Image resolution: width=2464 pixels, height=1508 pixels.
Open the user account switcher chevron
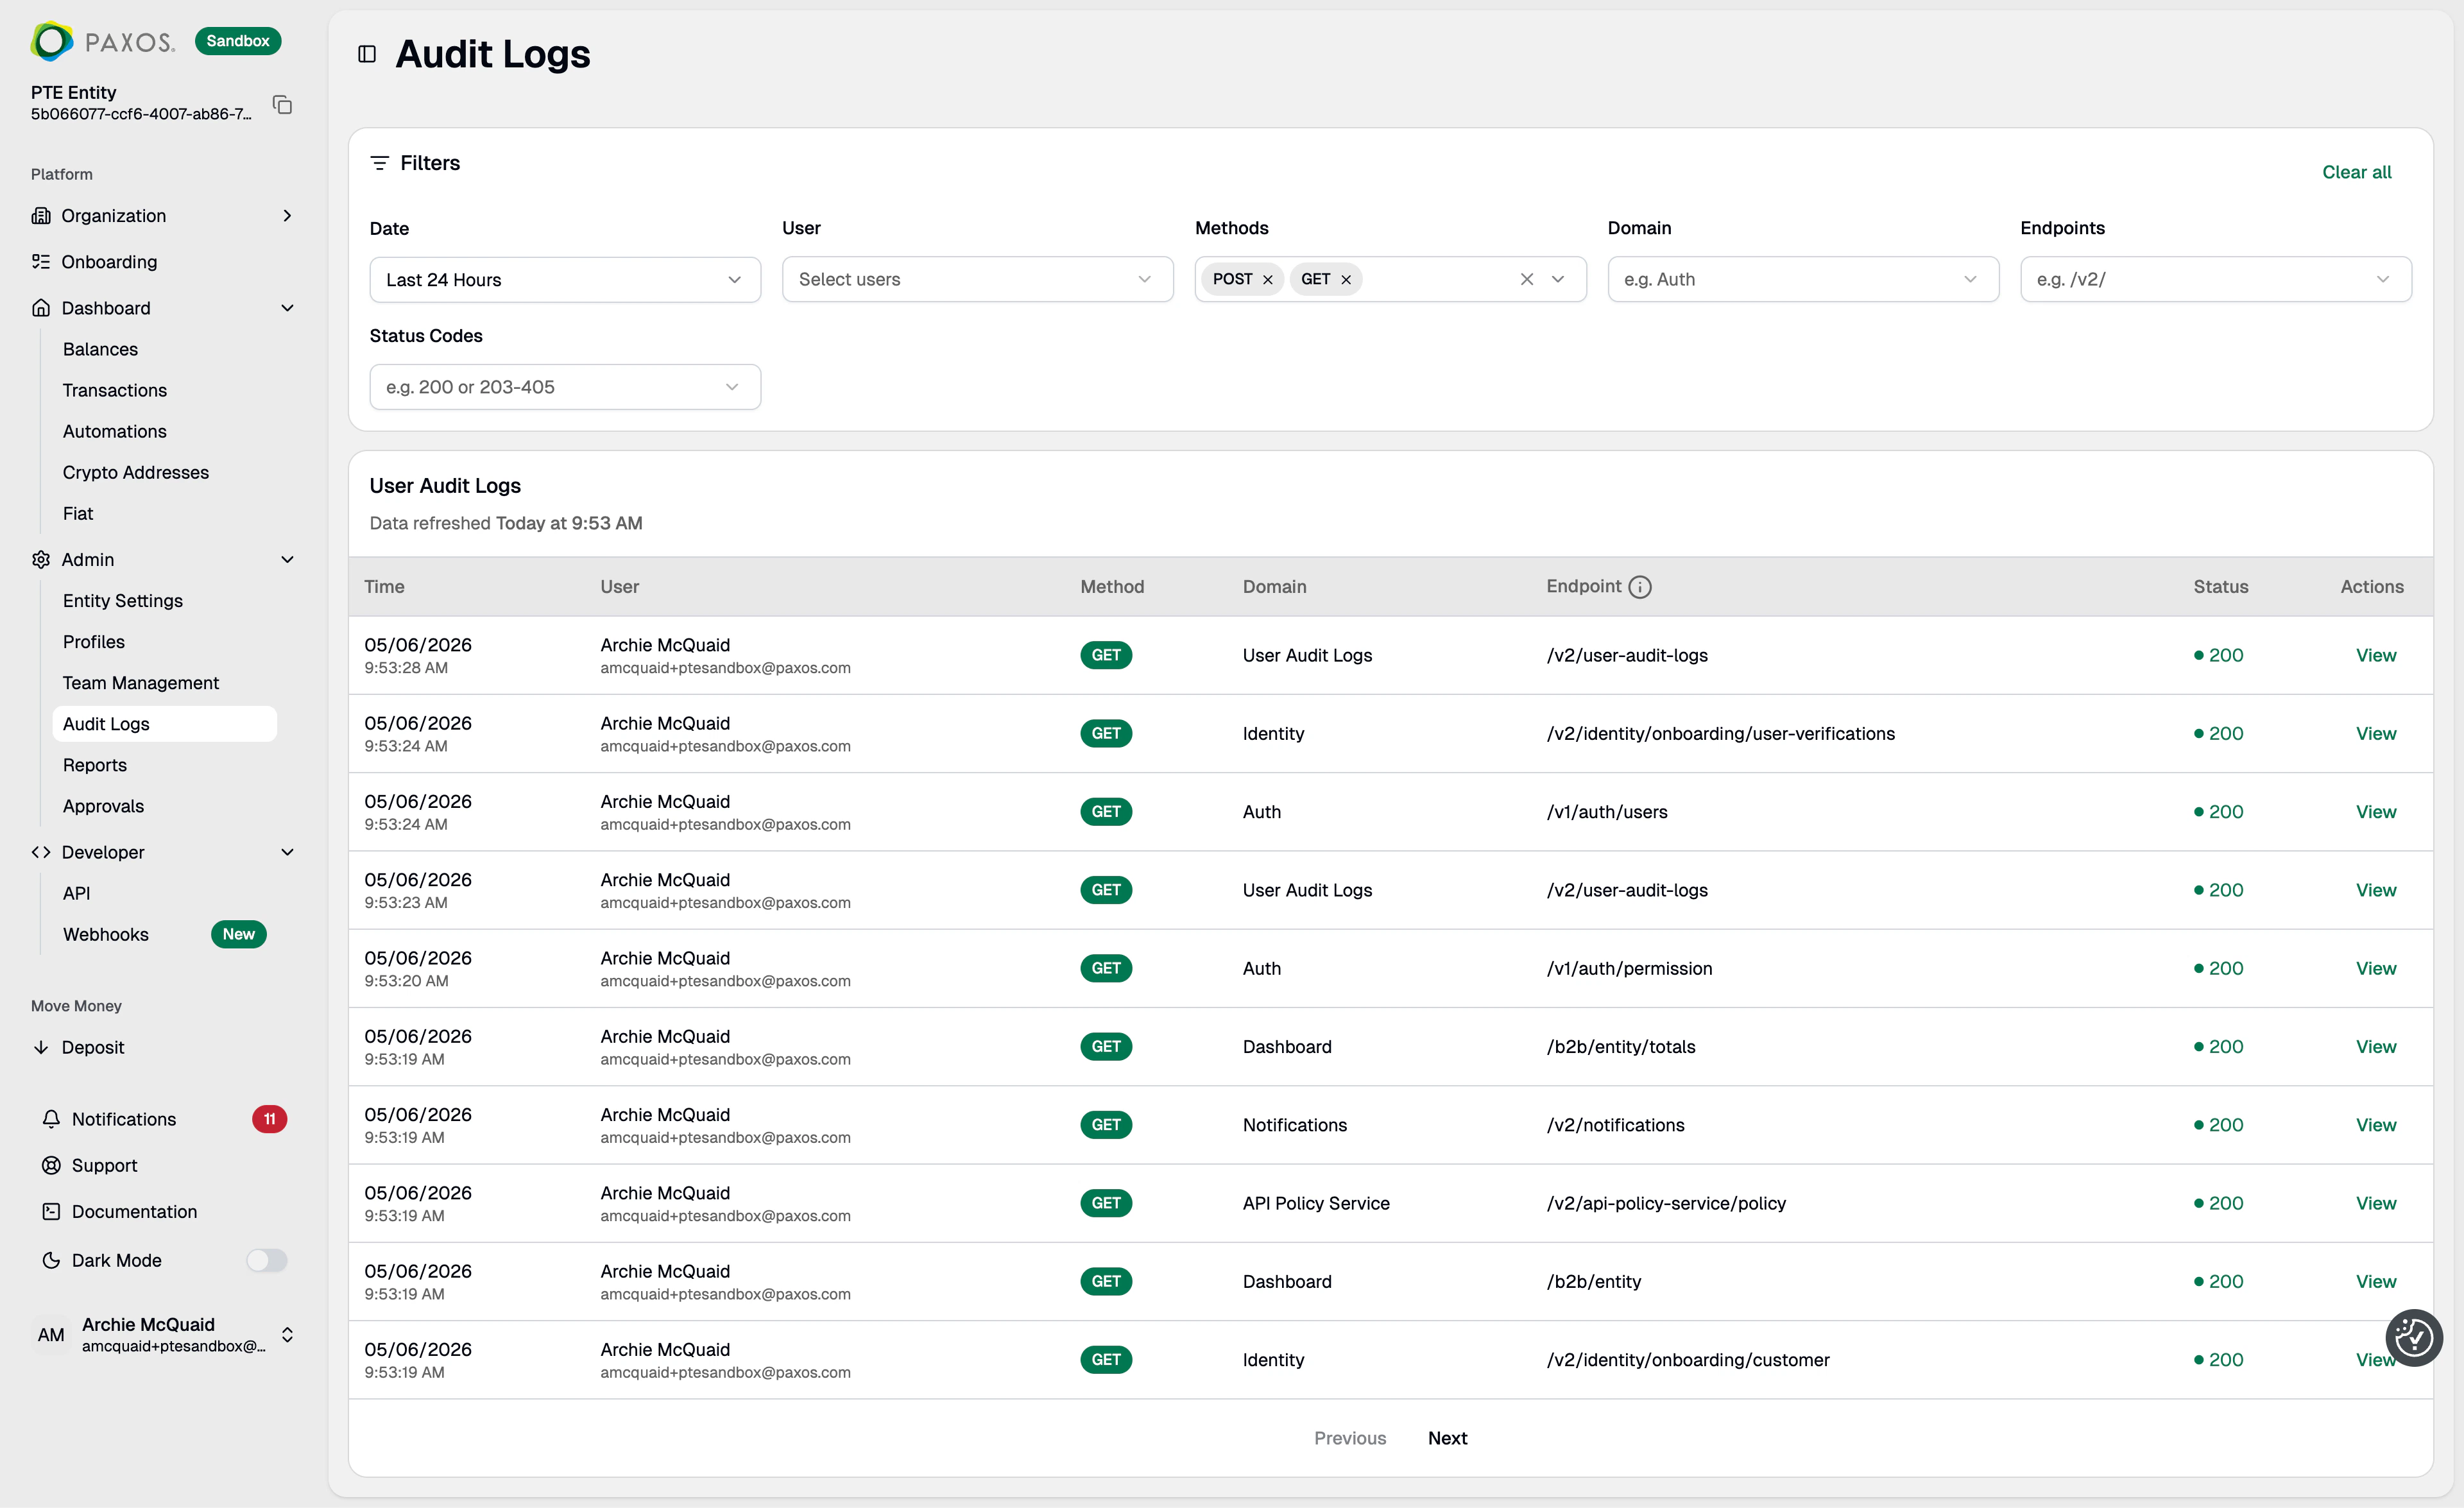288,1335
